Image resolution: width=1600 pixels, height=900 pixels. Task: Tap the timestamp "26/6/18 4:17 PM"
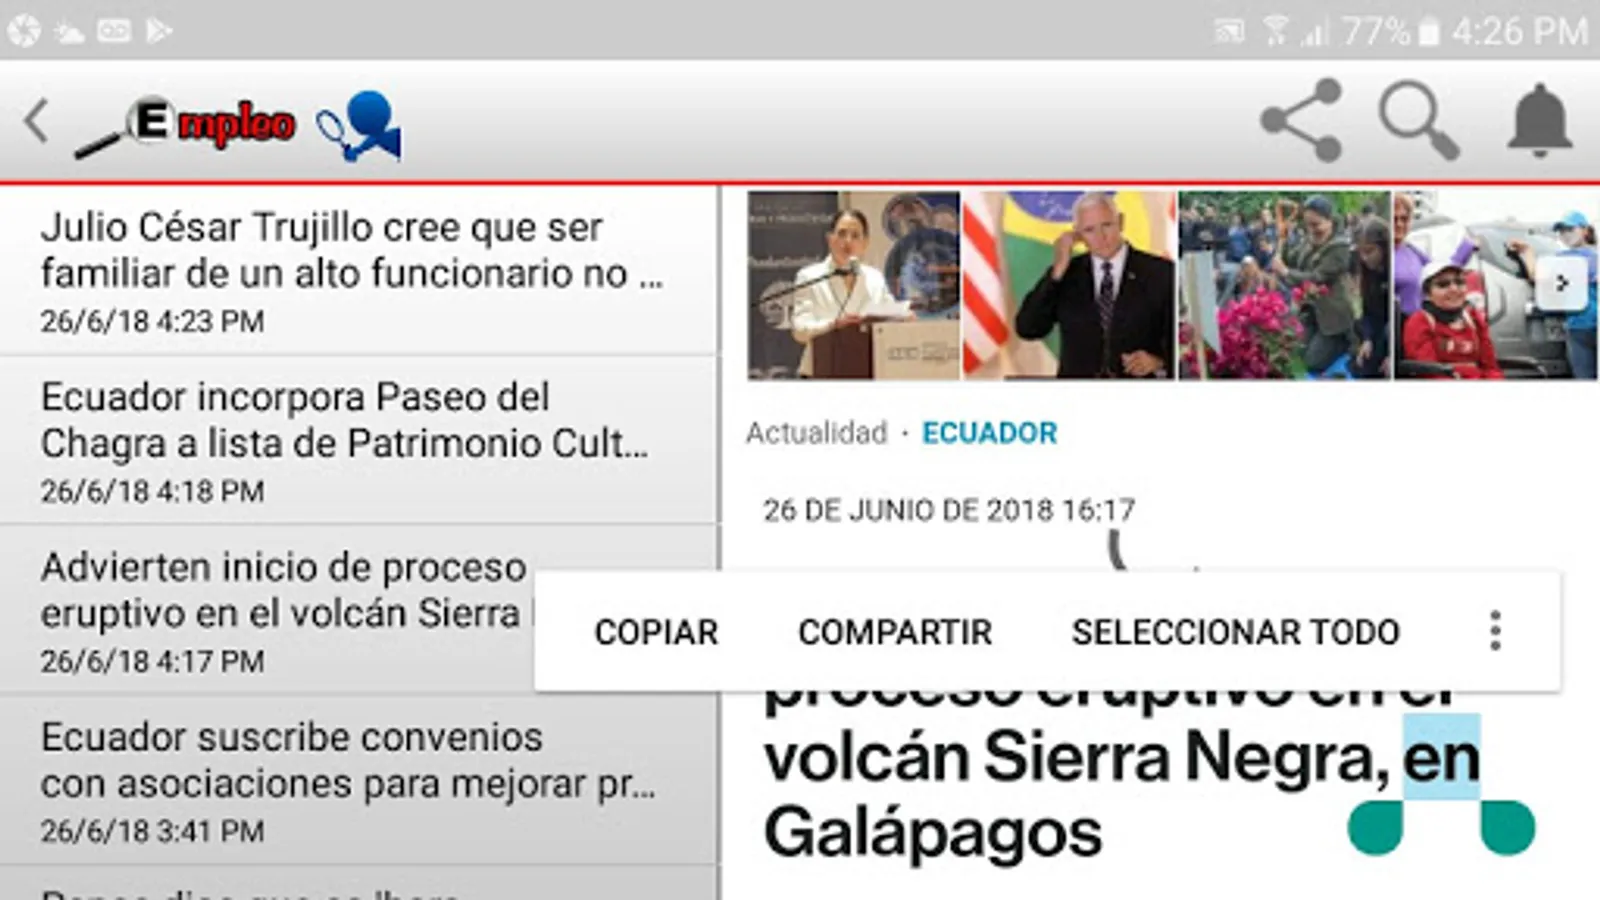click(x=152, y=661)
